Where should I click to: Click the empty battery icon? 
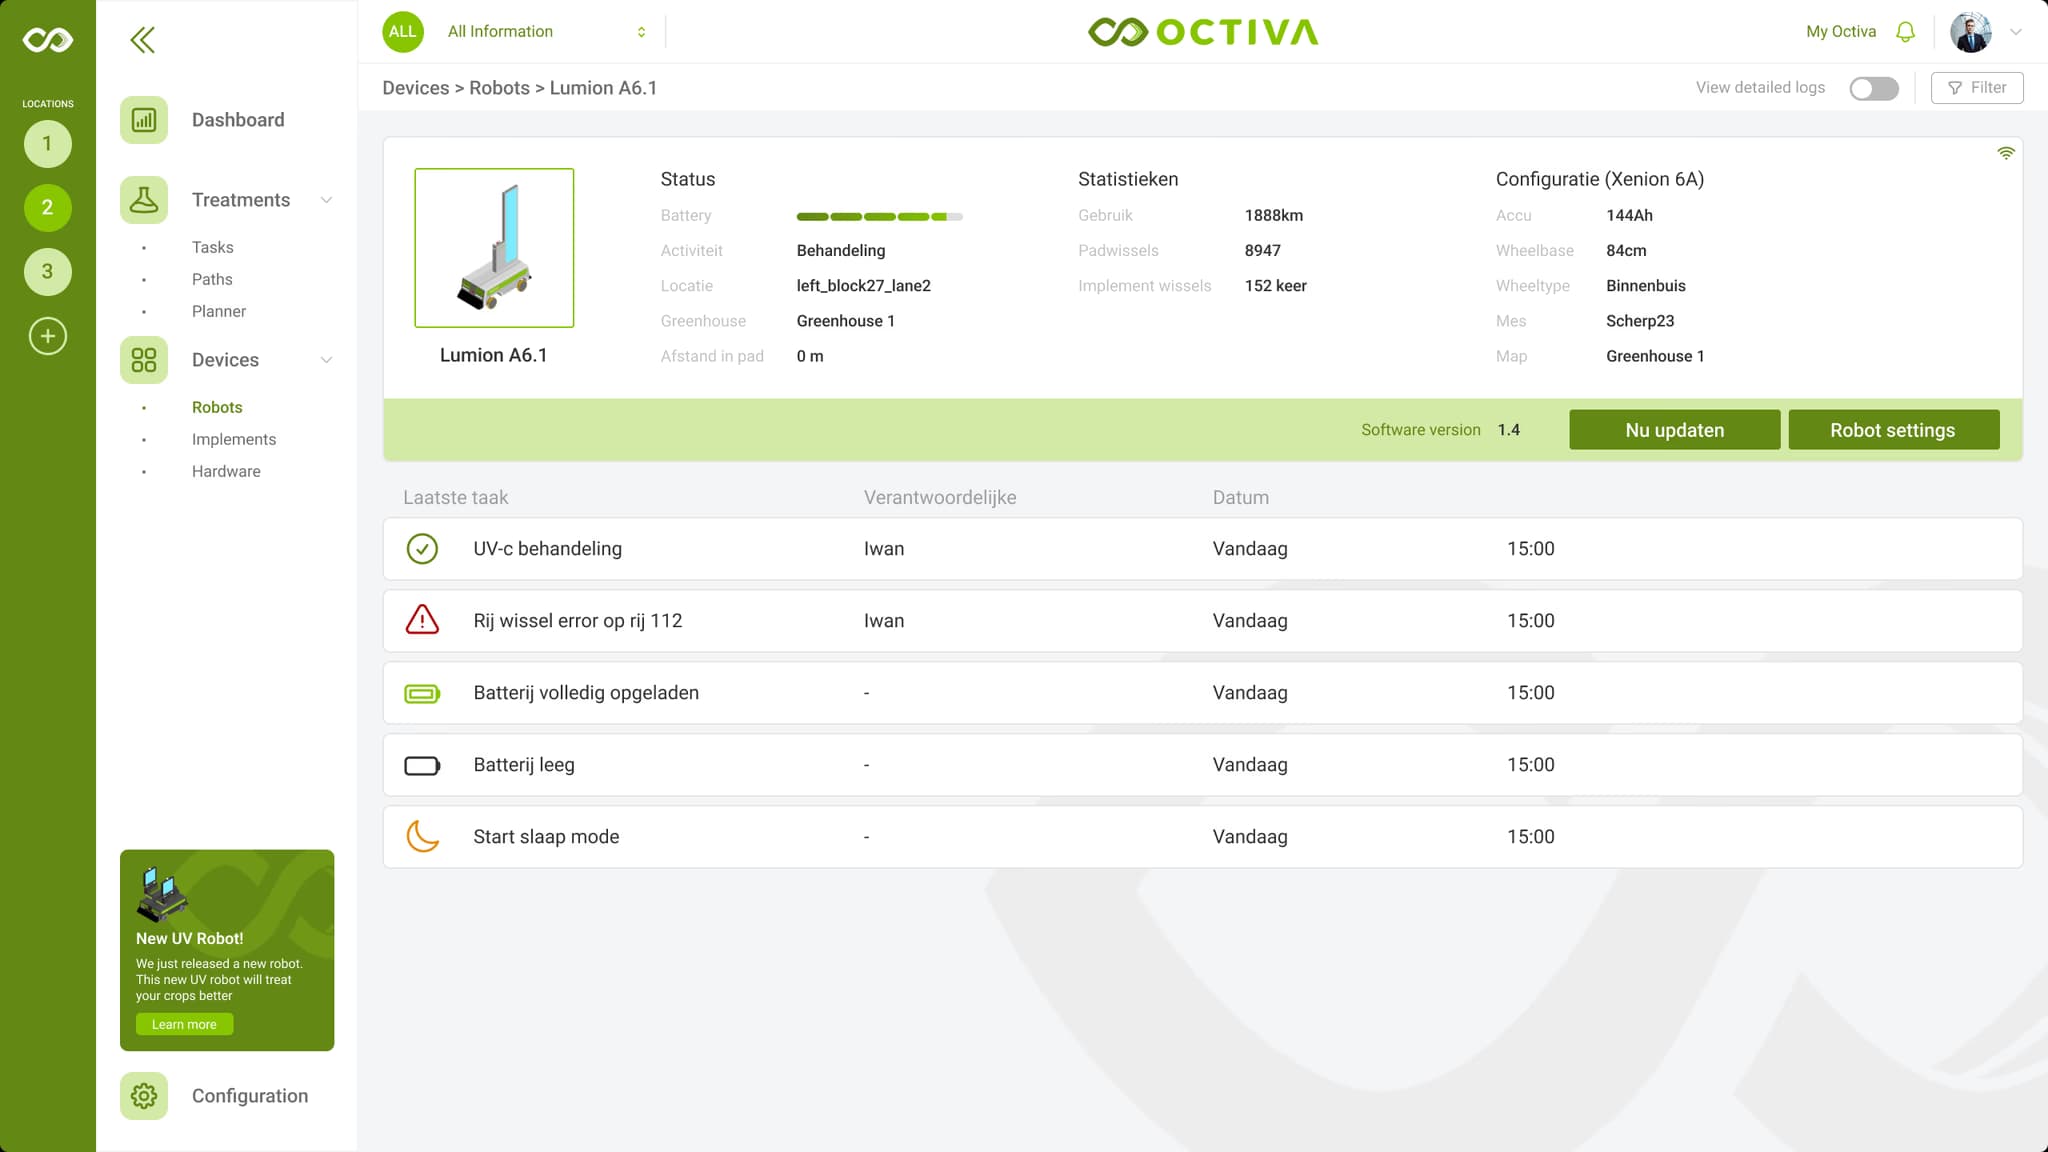pos(422,765)
